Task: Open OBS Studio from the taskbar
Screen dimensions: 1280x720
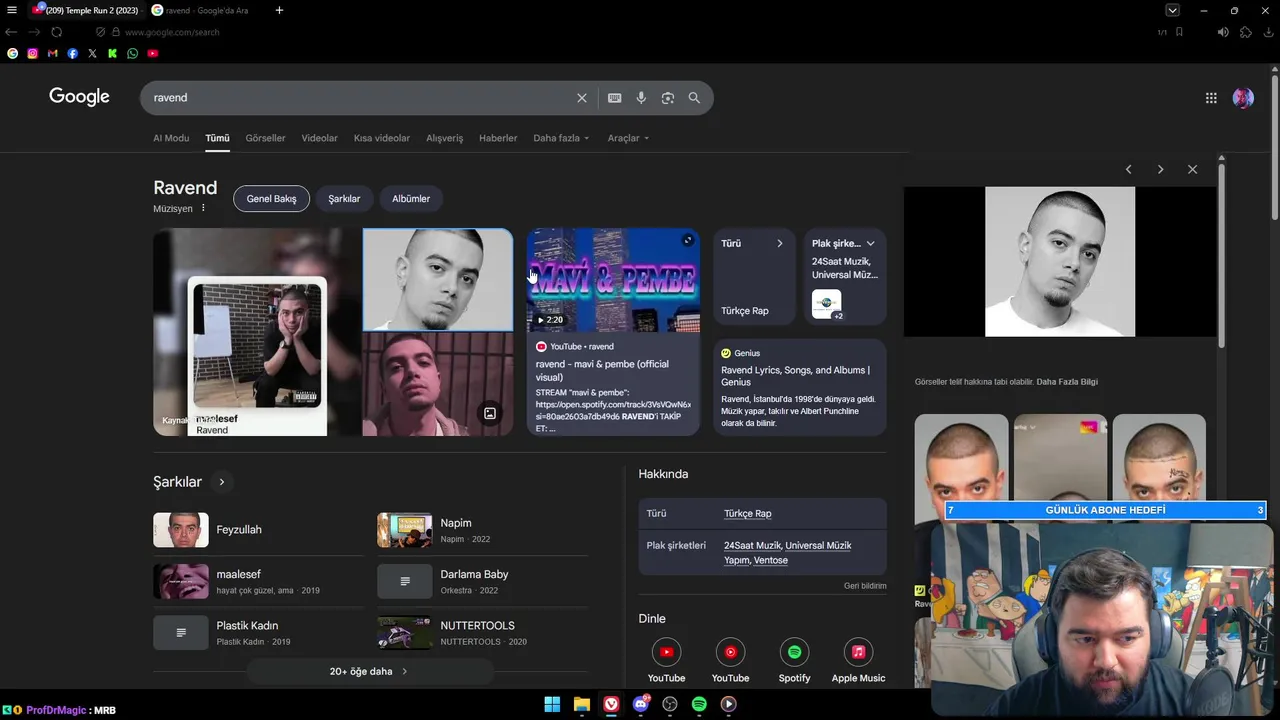Action: tap(670, 704)
